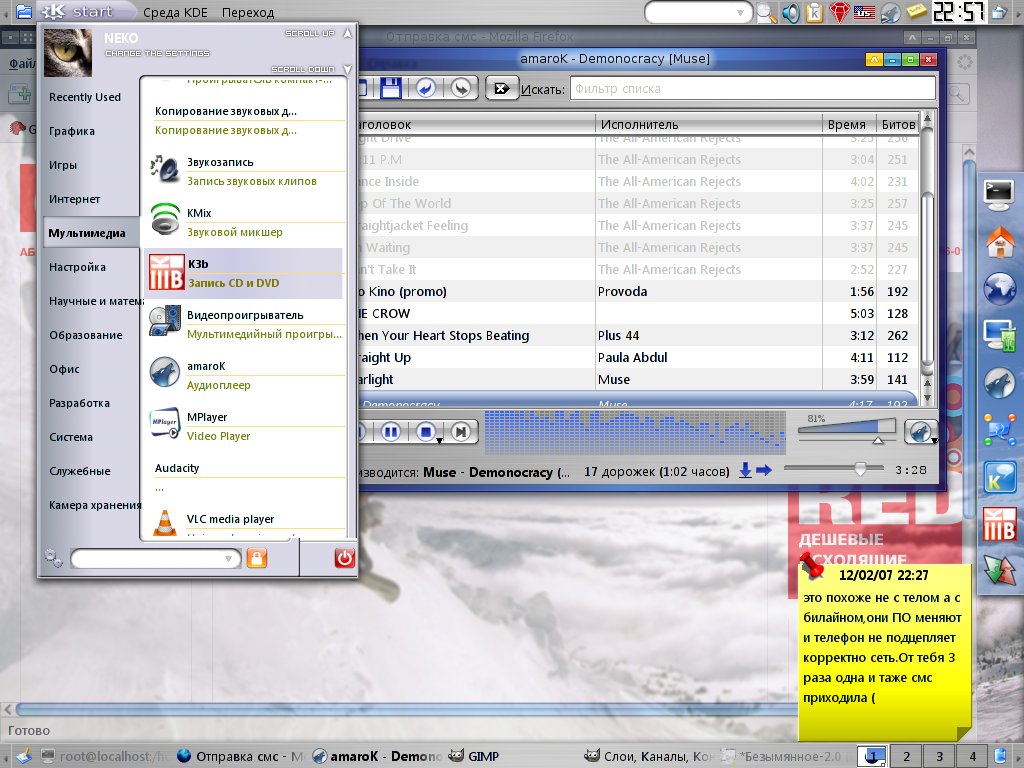Open the K3b CD and DVD burning entry
Image resolution: width=1024 pixels, height=768 pixels.
click(x=244, y=273)
